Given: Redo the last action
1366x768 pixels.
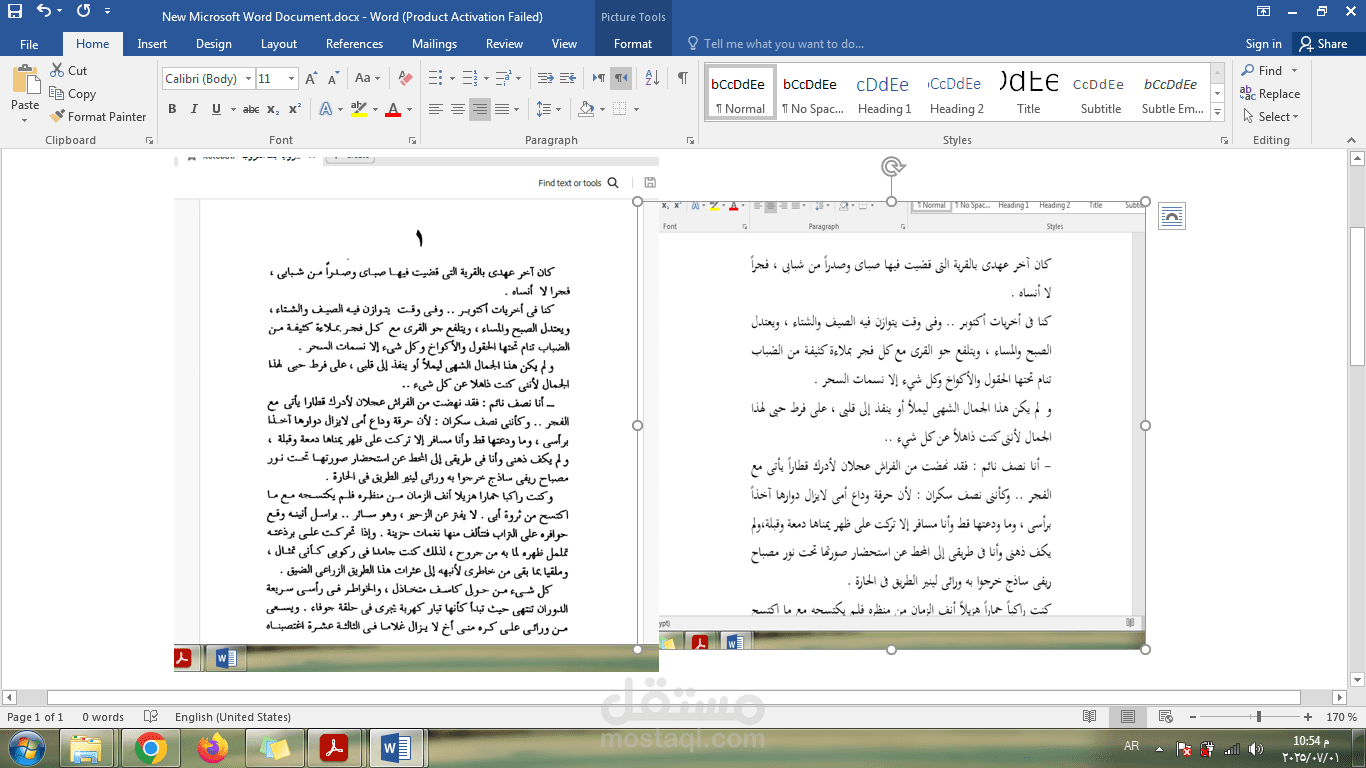Looking at the screenshot, I should click(x=82, y=12).
